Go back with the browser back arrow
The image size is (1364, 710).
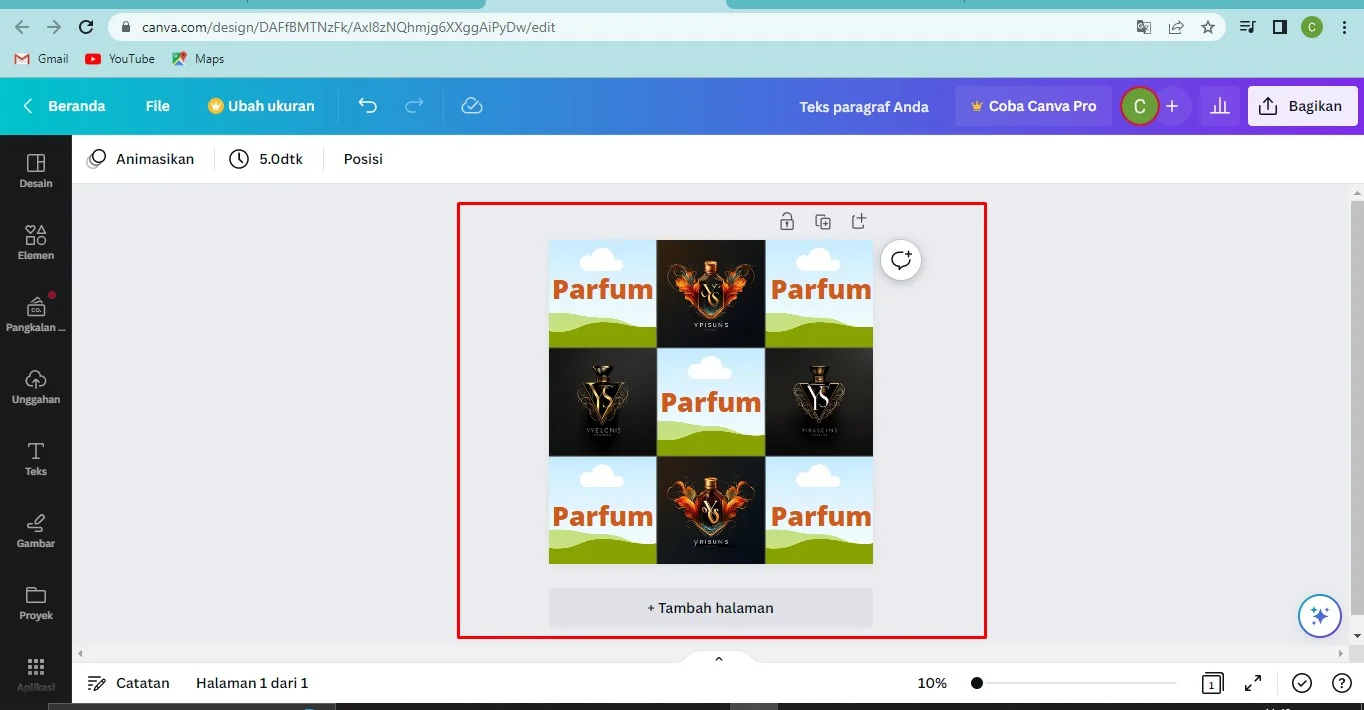(23, 27)
